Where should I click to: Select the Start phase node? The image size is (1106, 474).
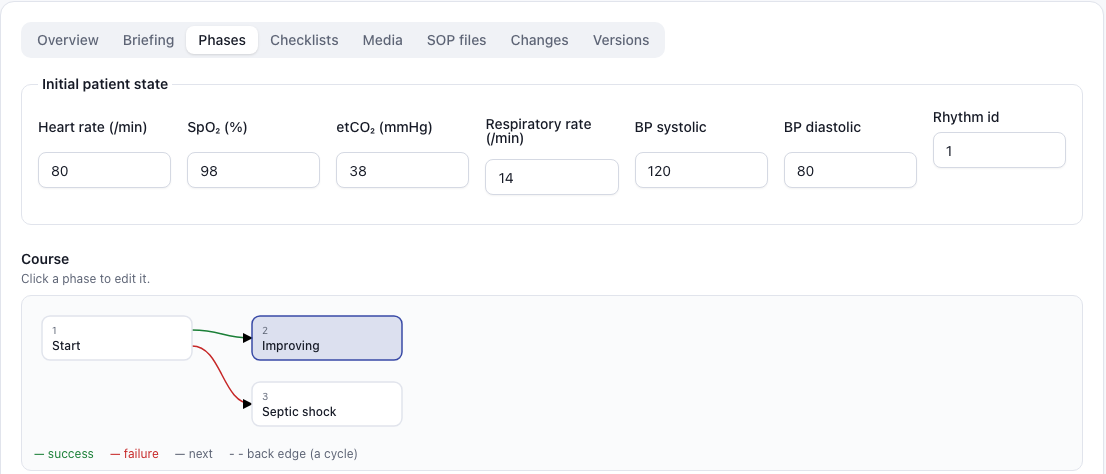(x=117, y=338)
